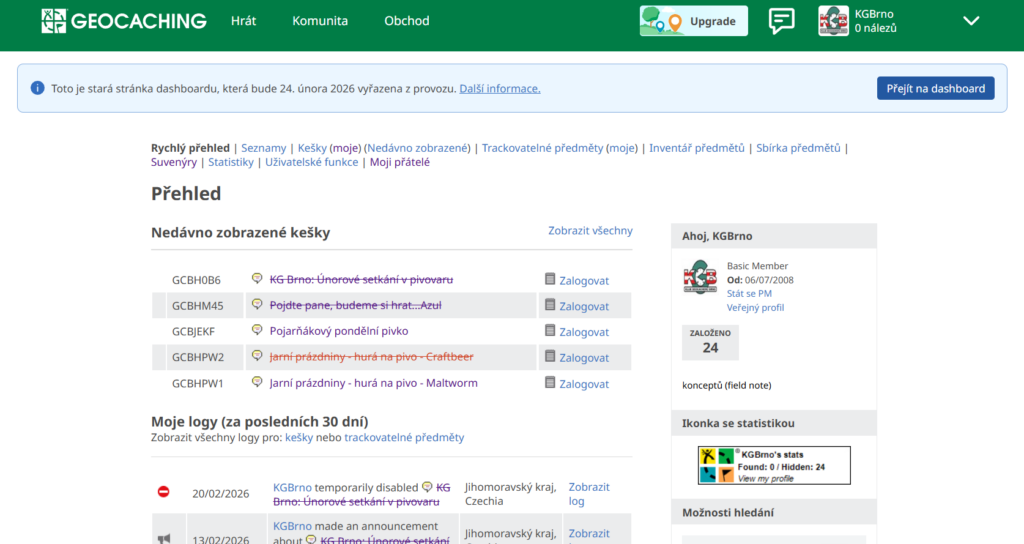
Task: Open the Obchod menu
Action: pyautogui.click(x=407, y=21)
